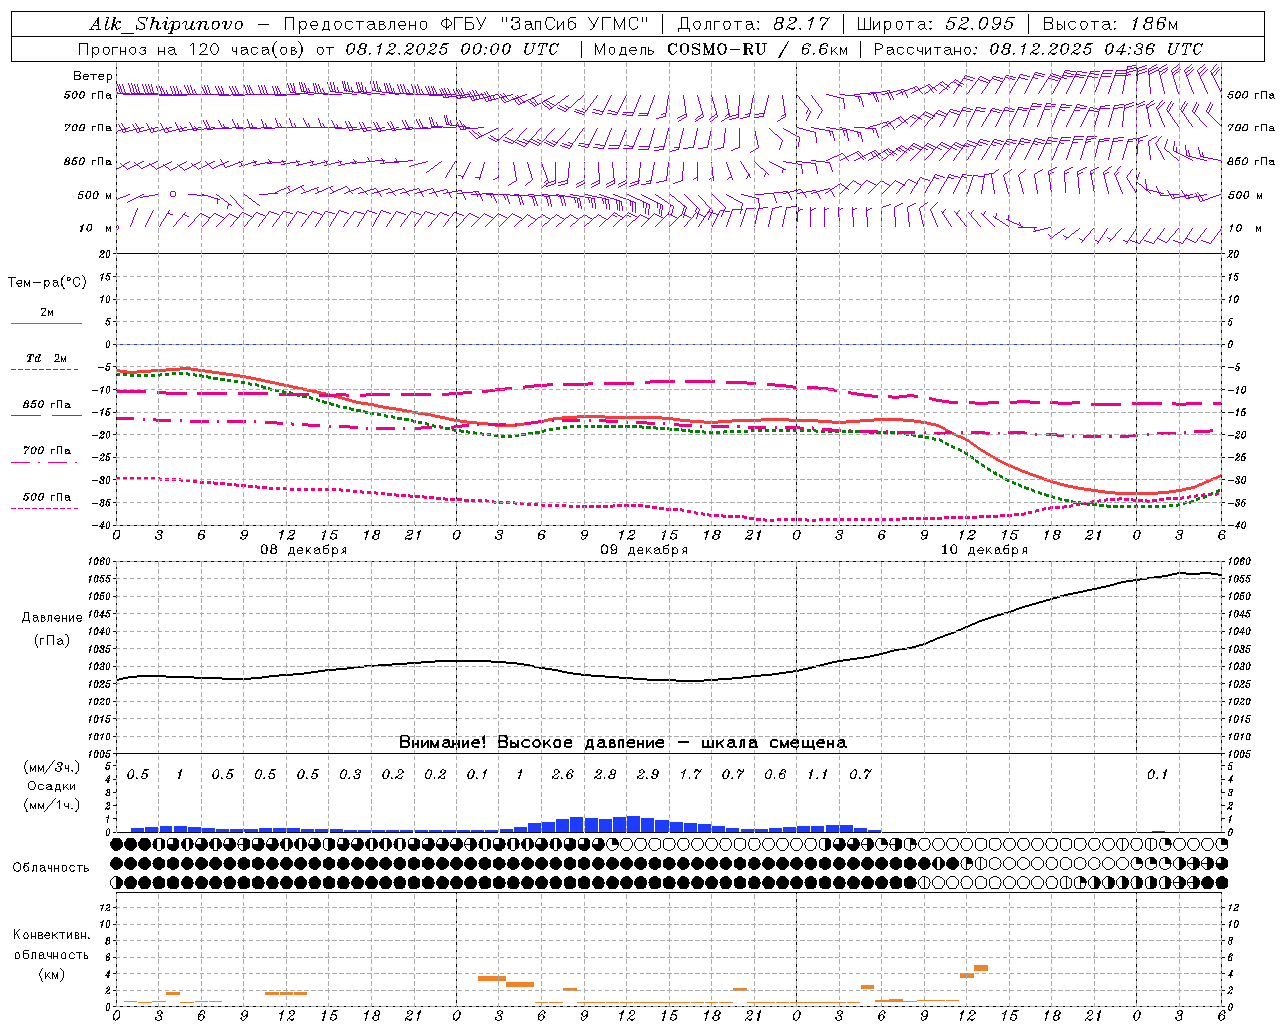Screen dimensions: 1280x1024
Task: Click the provider text ФГБУ "ЗапСиб УГМС"
Action: [544, 24]
